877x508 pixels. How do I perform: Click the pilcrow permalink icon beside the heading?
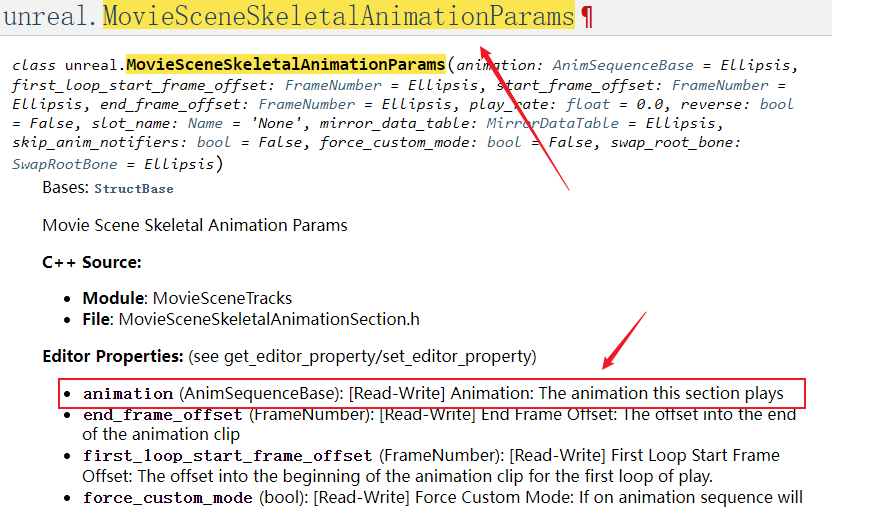(x=587, y=16)
